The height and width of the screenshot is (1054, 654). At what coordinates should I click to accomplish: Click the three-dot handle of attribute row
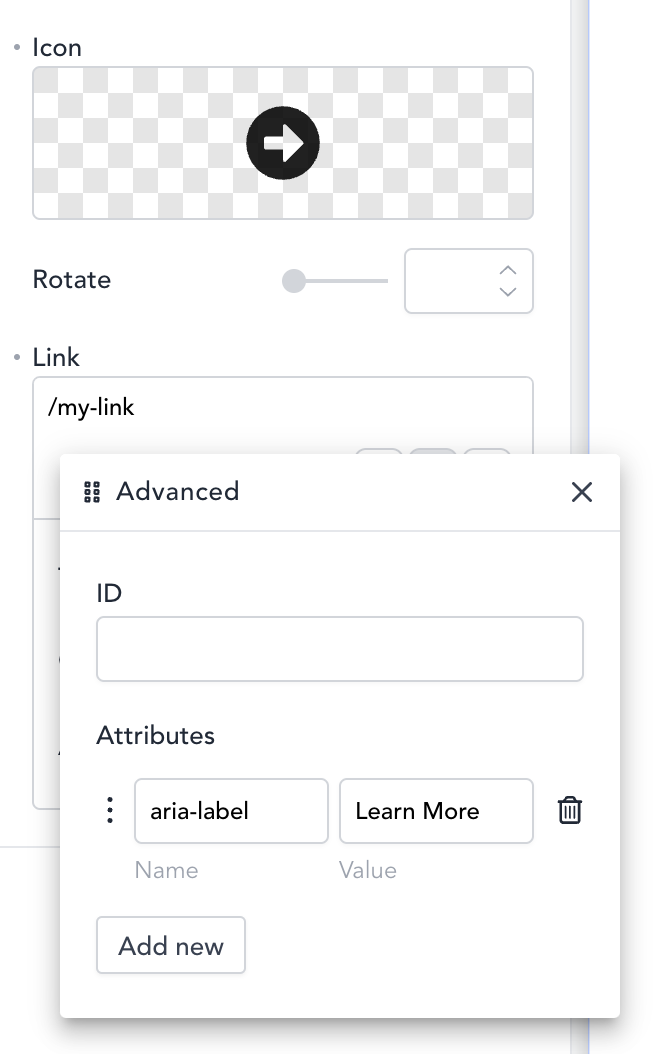111,810
